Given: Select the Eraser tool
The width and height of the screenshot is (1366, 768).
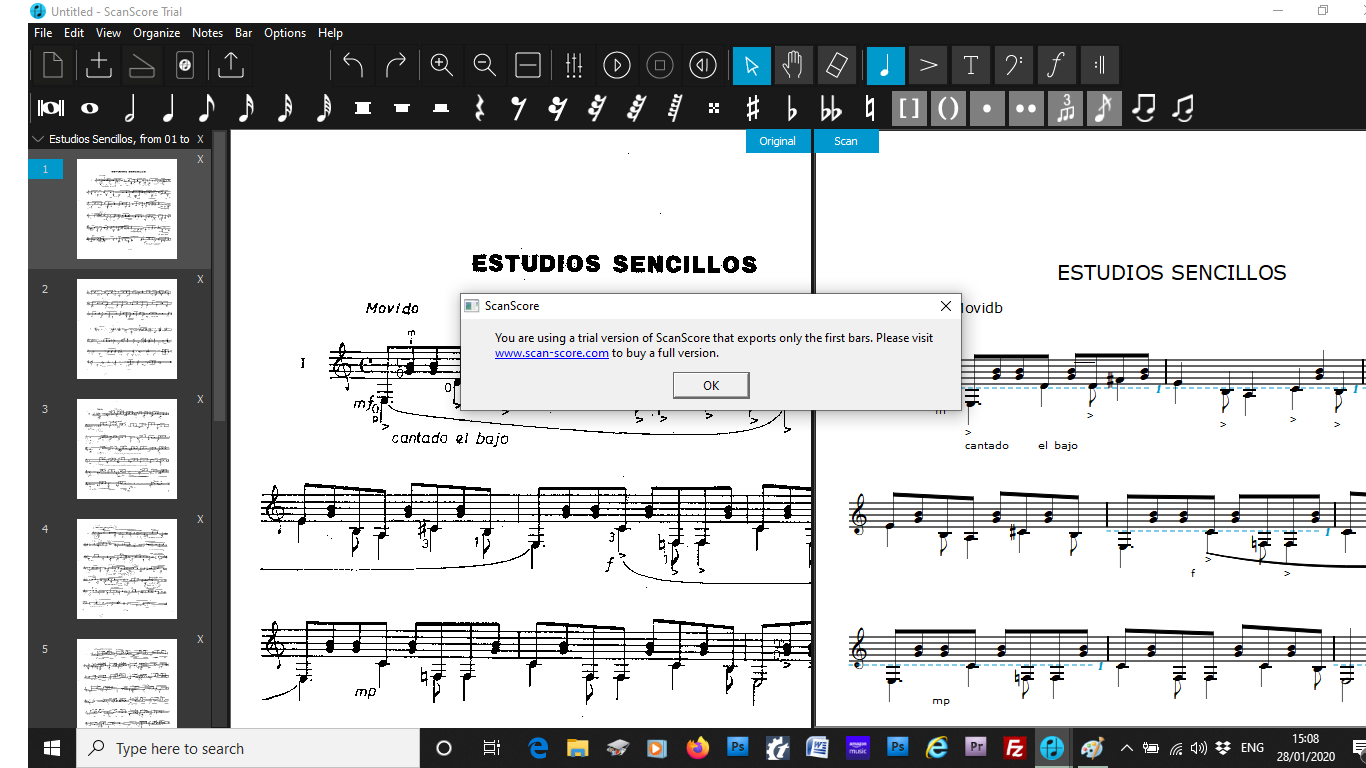Looking at the screenshot, I should click(x=836, y=65).
